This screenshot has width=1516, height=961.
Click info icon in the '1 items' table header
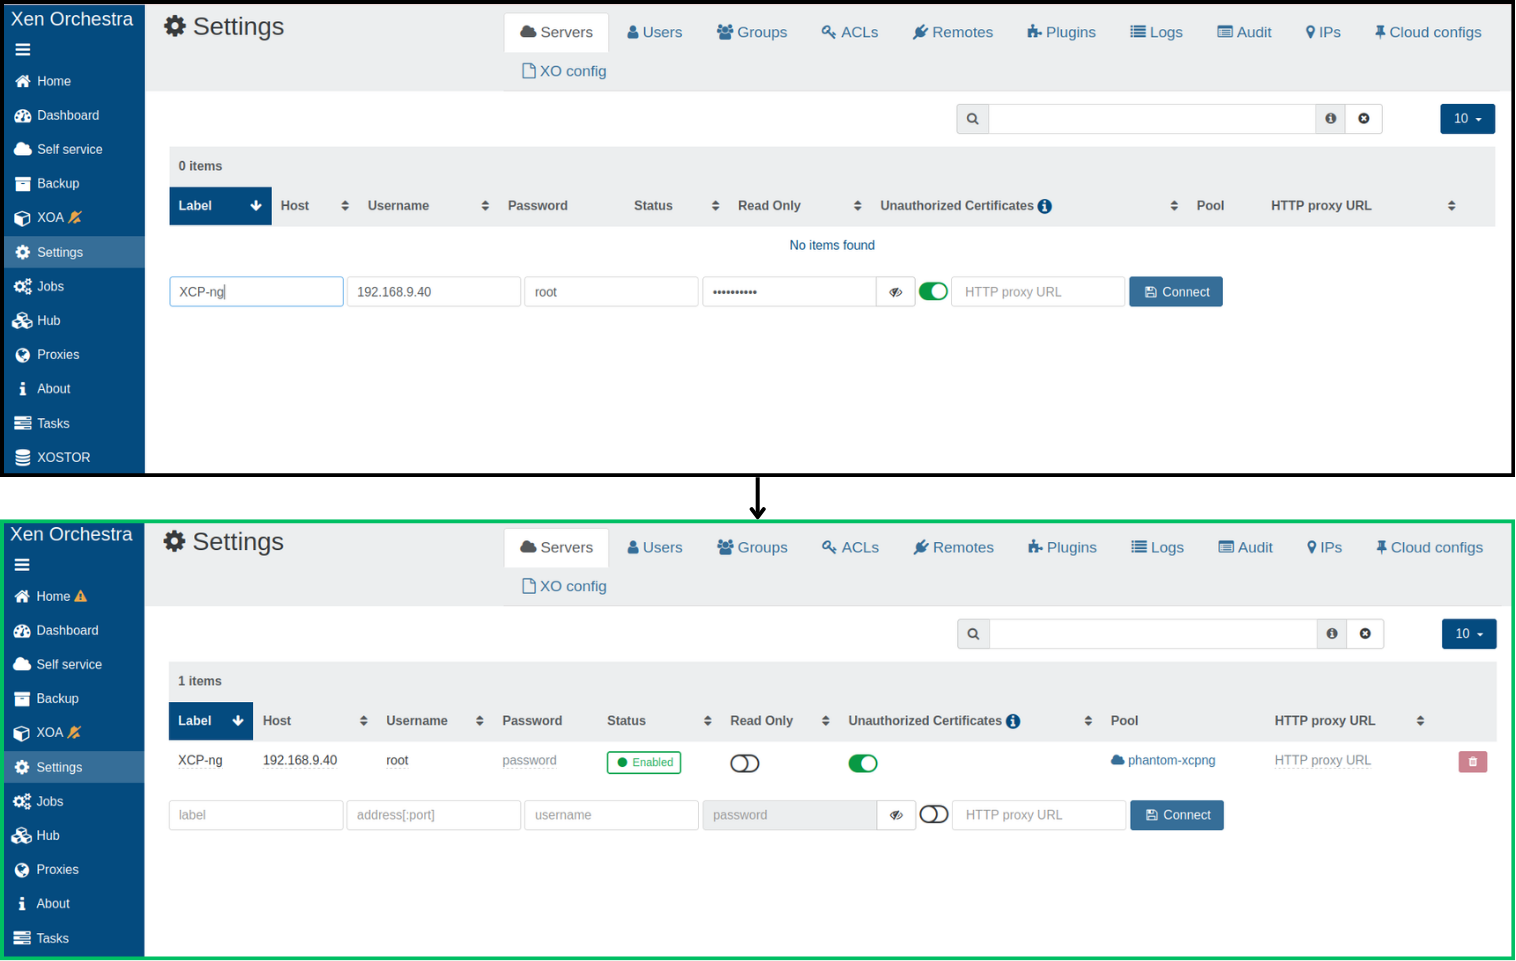tap(1013, 722)
